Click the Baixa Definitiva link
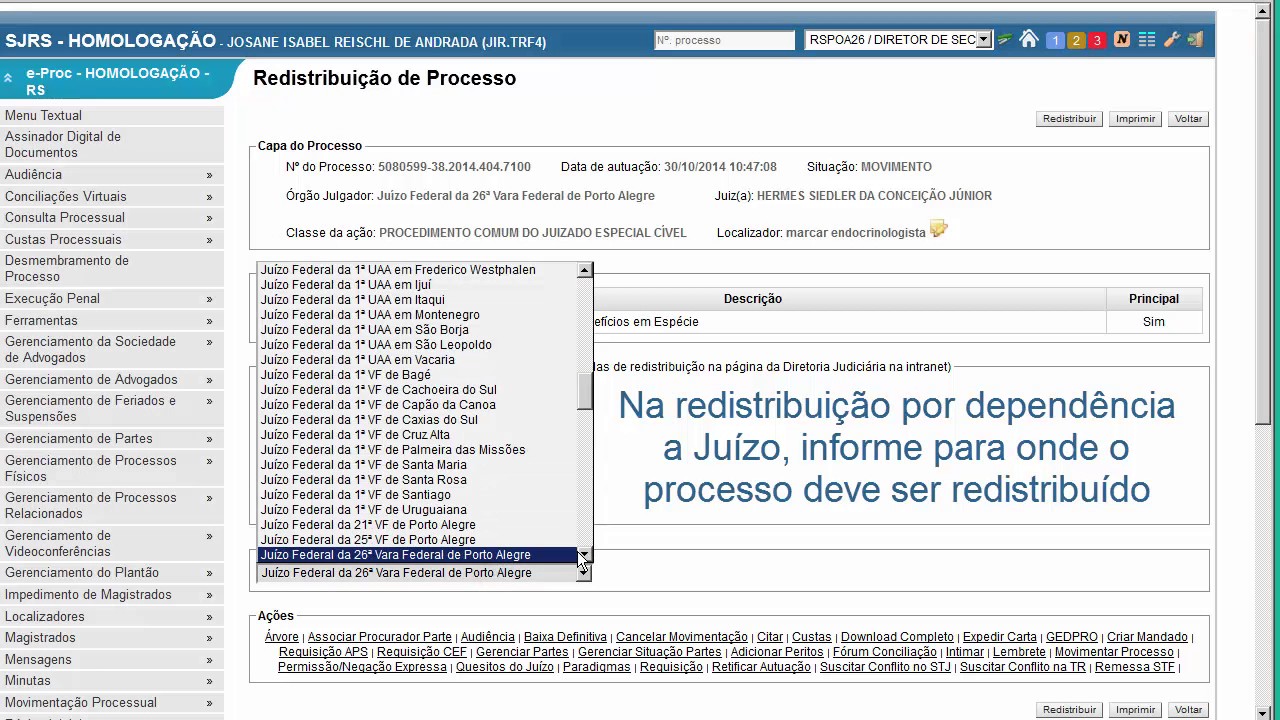The image size is (1280, 720). 565,637
